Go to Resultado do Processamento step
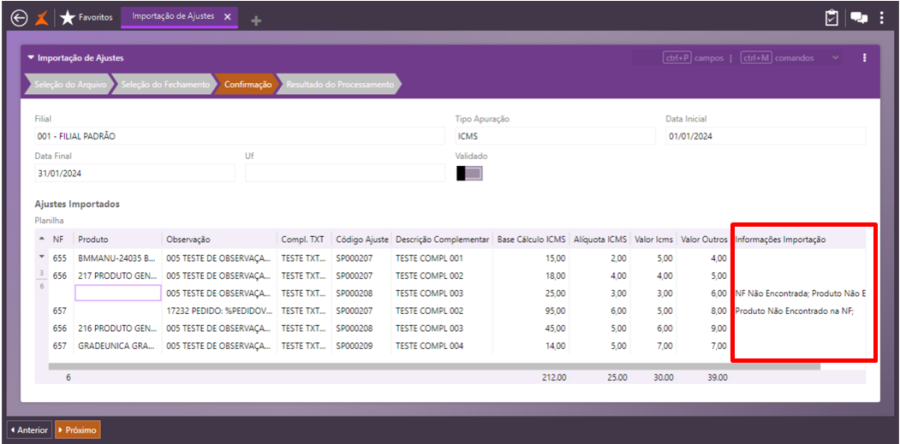Screen dimensions: 900x444 [x=339, y=85]
